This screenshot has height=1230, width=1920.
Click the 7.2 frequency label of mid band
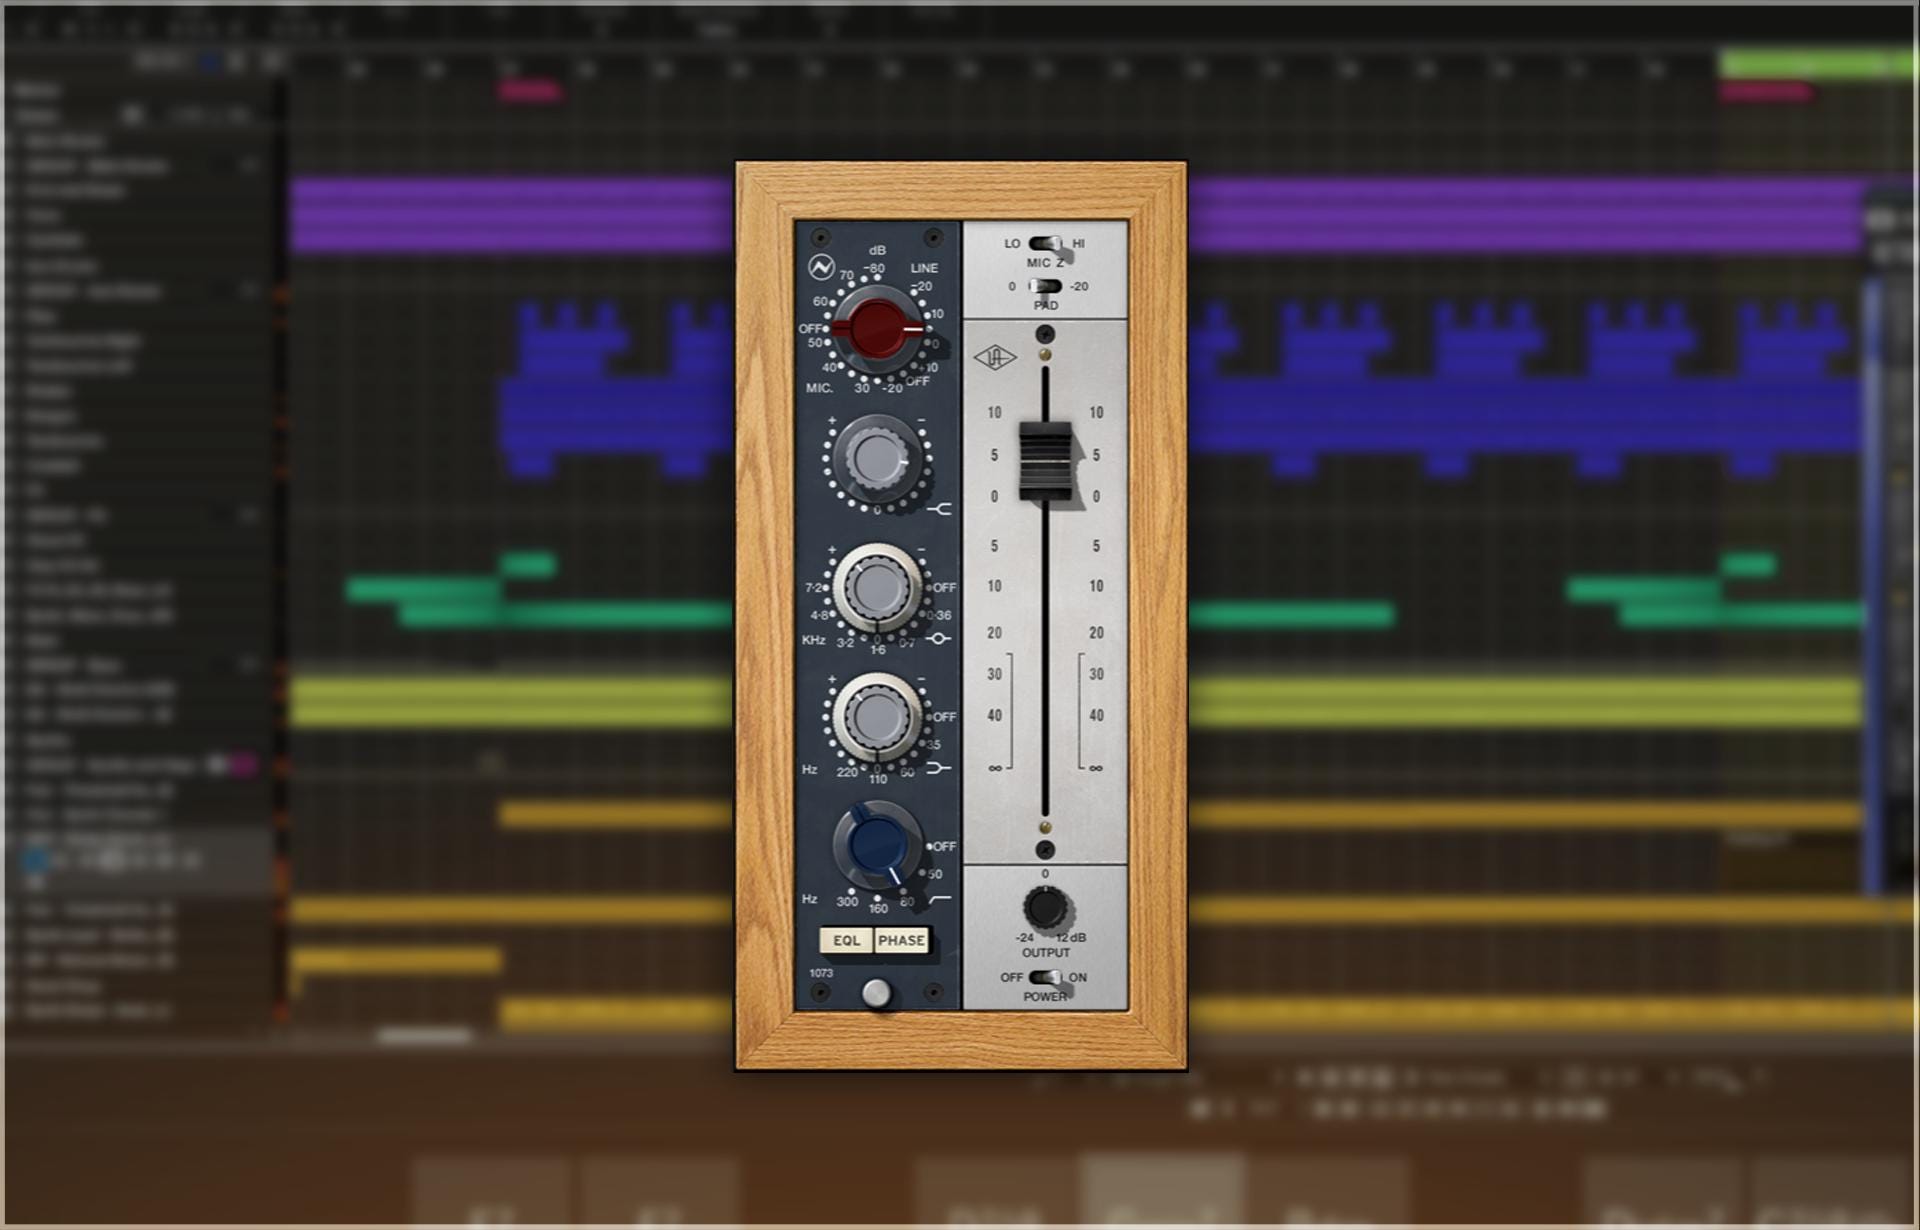coord(814,588)
